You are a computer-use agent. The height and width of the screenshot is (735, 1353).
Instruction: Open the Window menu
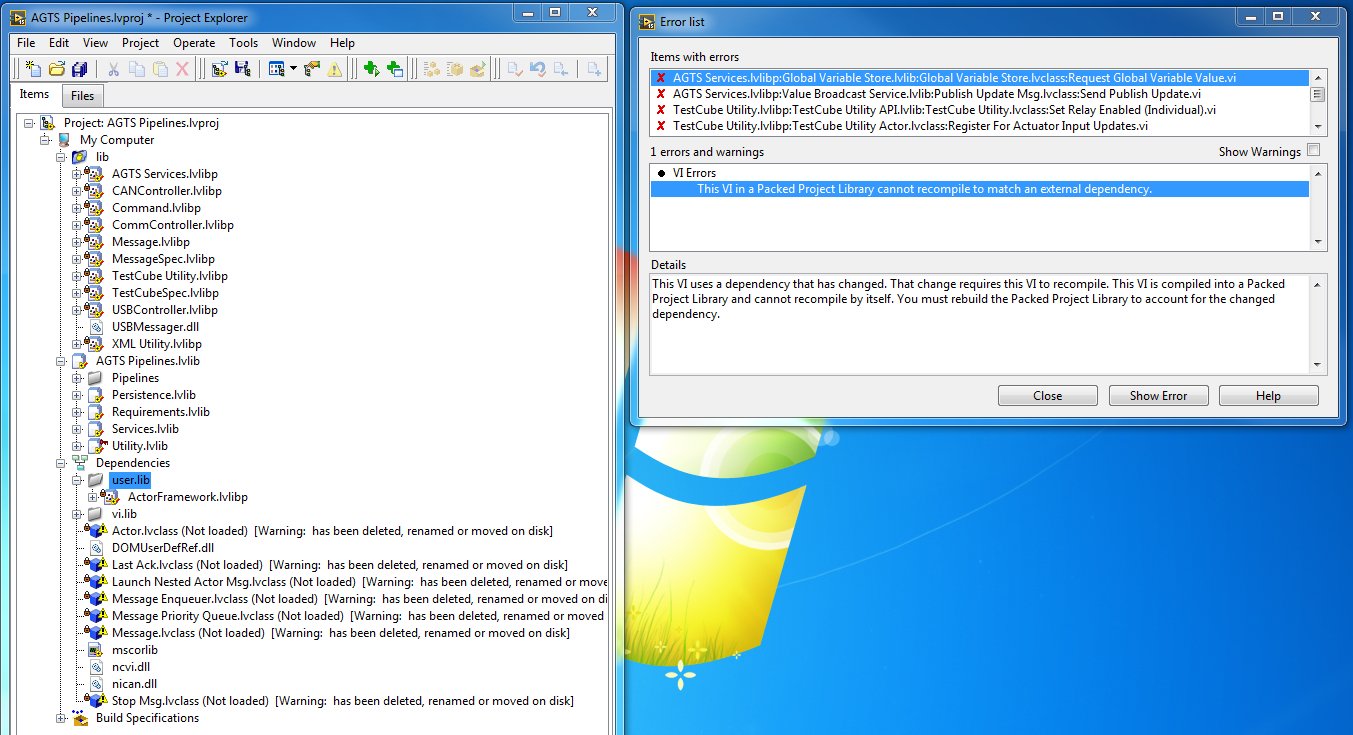(294, 43)
